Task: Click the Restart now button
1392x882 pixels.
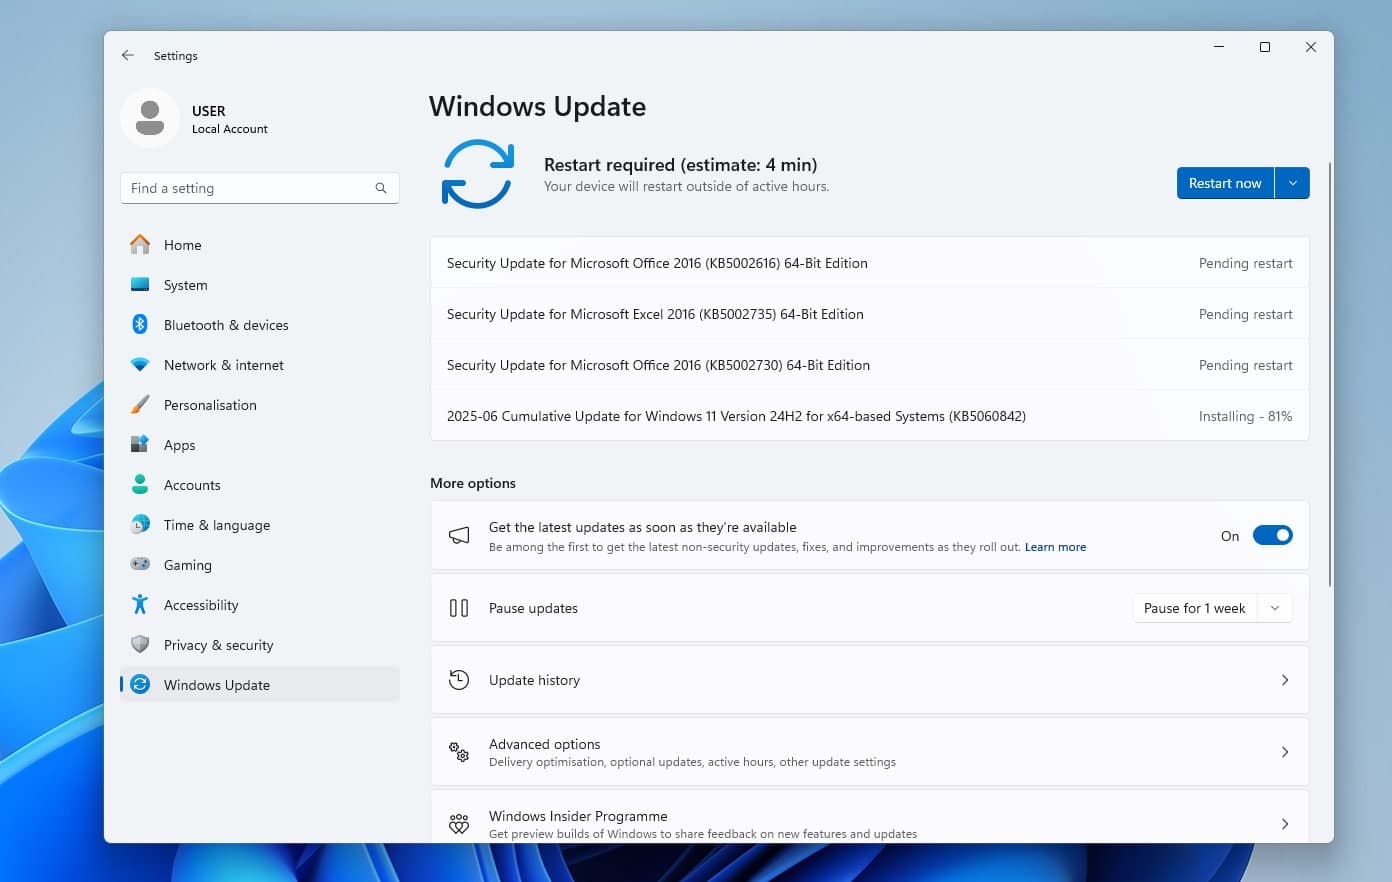Action: point(1224,183)
